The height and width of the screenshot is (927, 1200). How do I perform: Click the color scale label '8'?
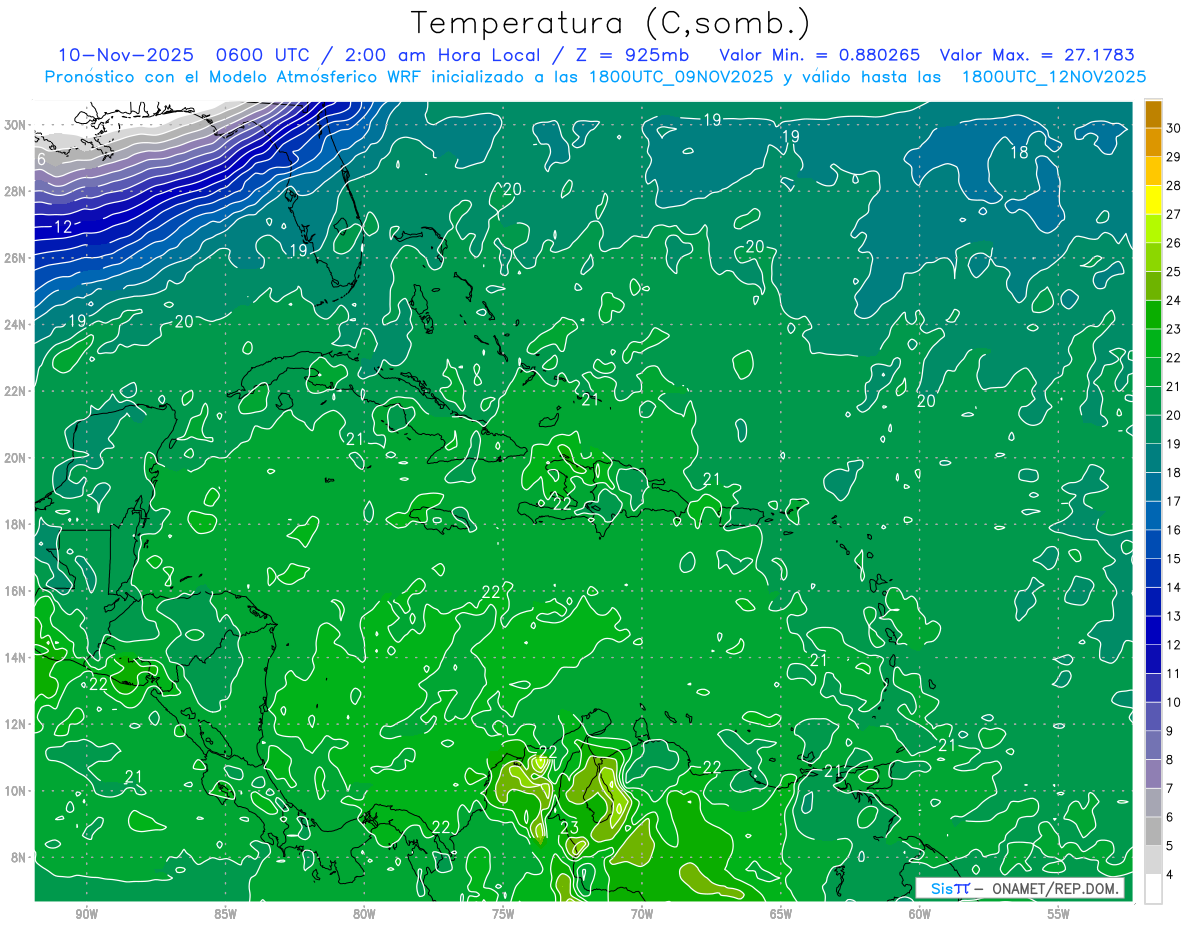click(1170, 760)
